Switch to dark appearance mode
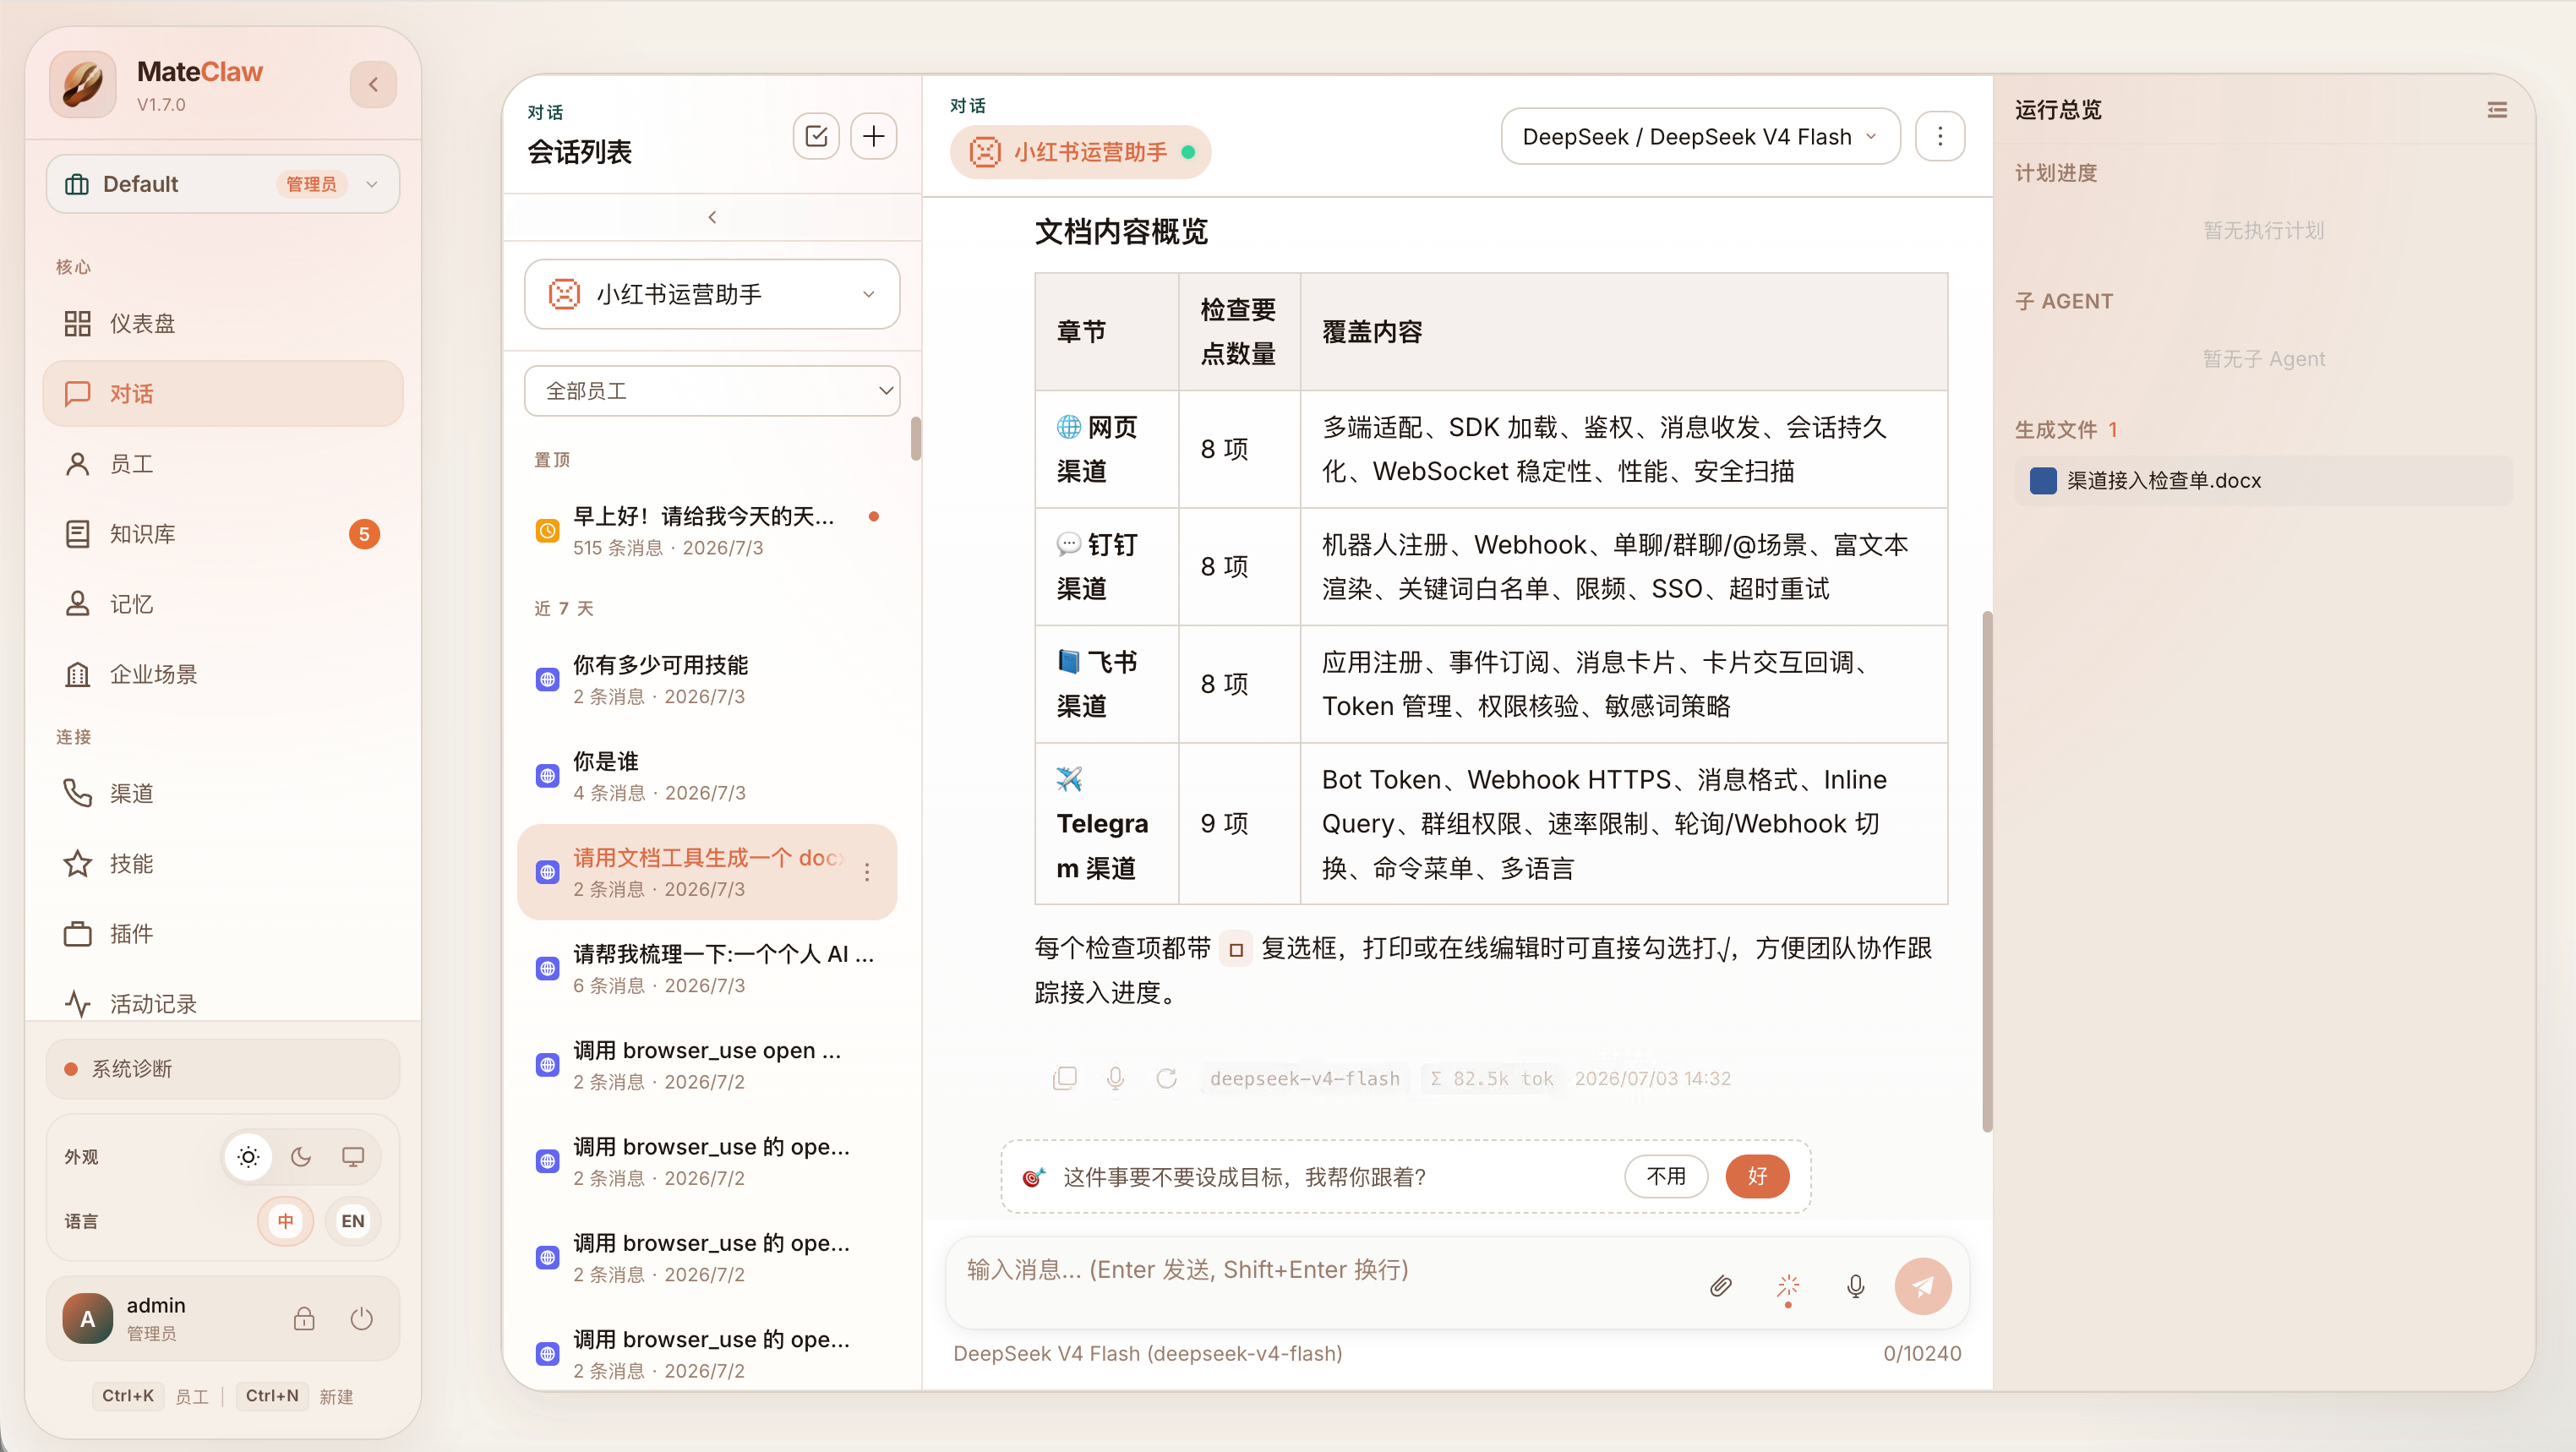 (x=301, y=1156)
